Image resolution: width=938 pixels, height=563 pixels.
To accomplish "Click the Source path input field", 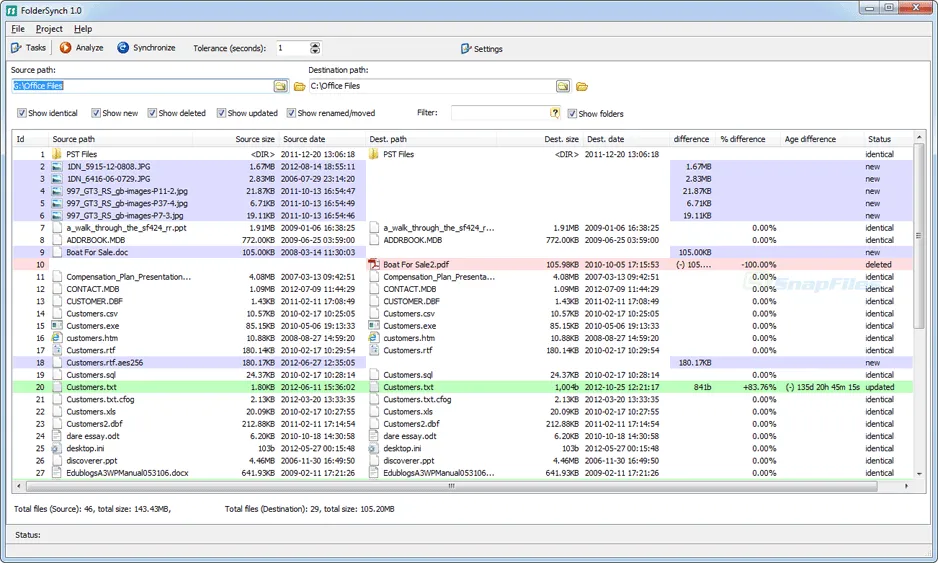I will [142, 86].
